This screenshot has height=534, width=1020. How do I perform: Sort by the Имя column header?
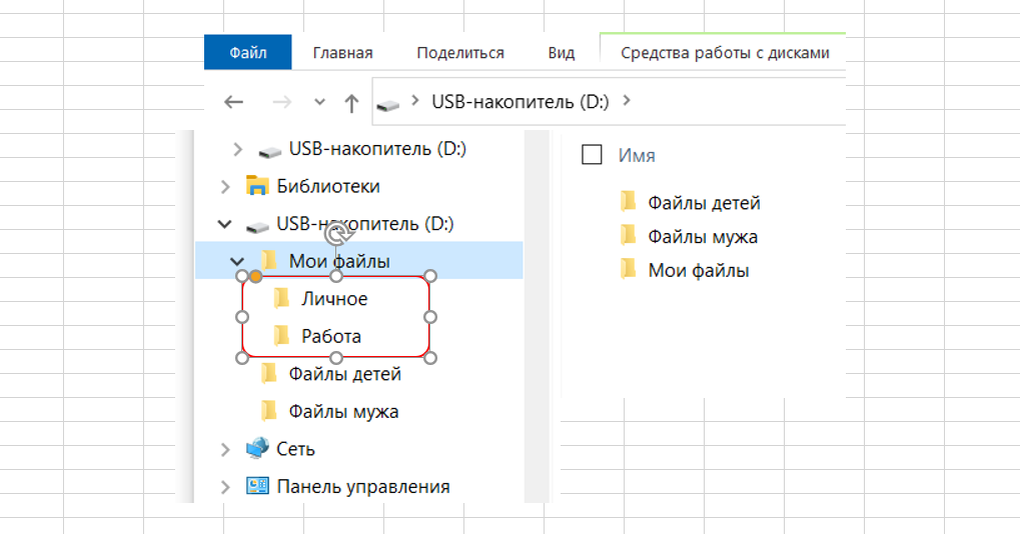pos(636,155)
